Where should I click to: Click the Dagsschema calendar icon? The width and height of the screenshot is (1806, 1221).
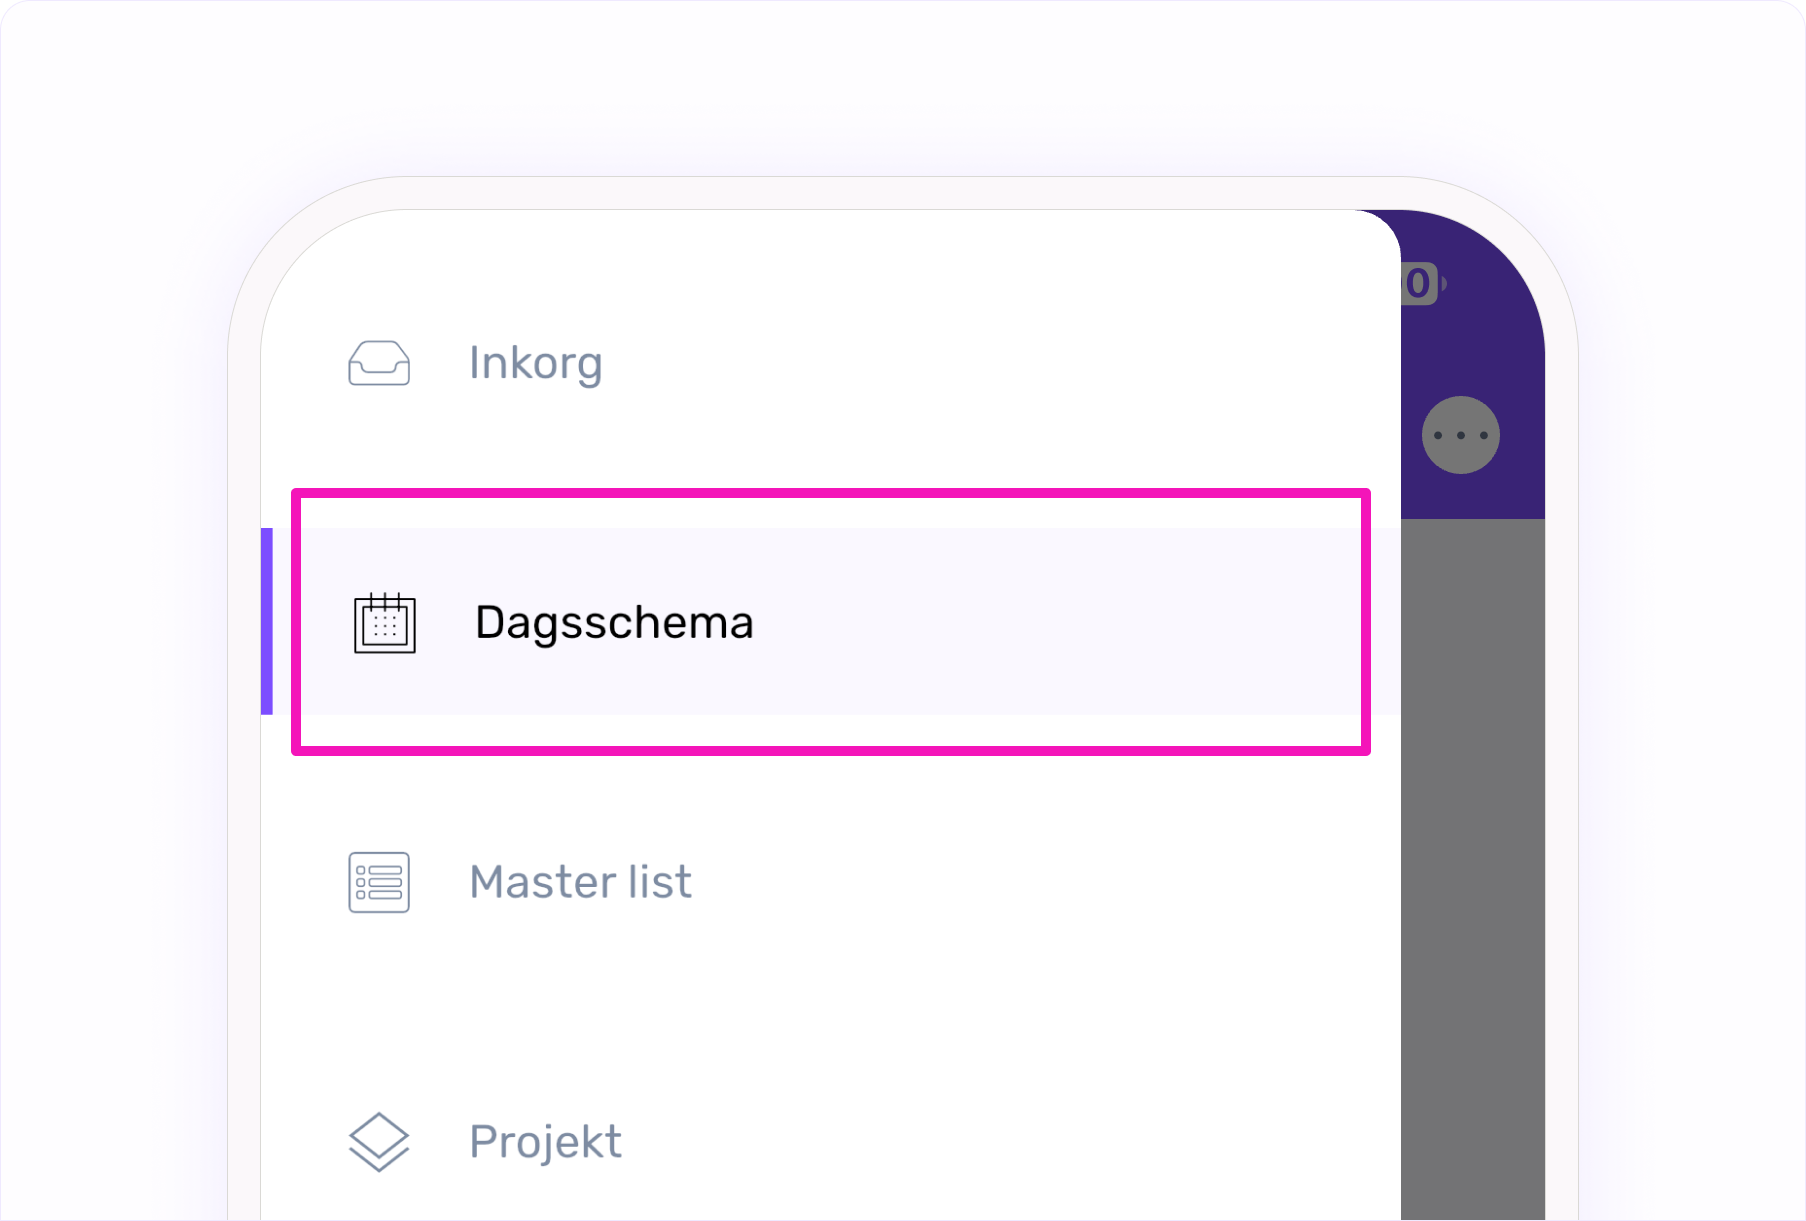385,623
